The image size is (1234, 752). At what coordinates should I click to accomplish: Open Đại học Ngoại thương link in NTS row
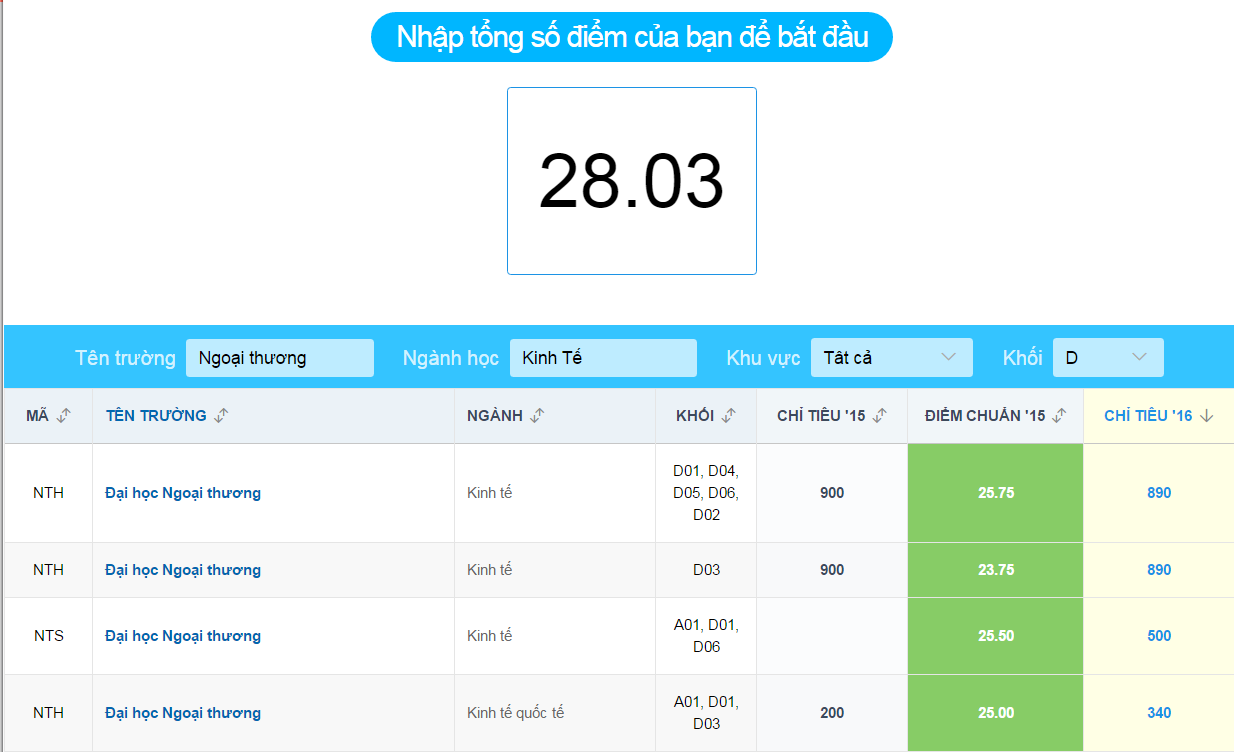click(x=183, y=636)
